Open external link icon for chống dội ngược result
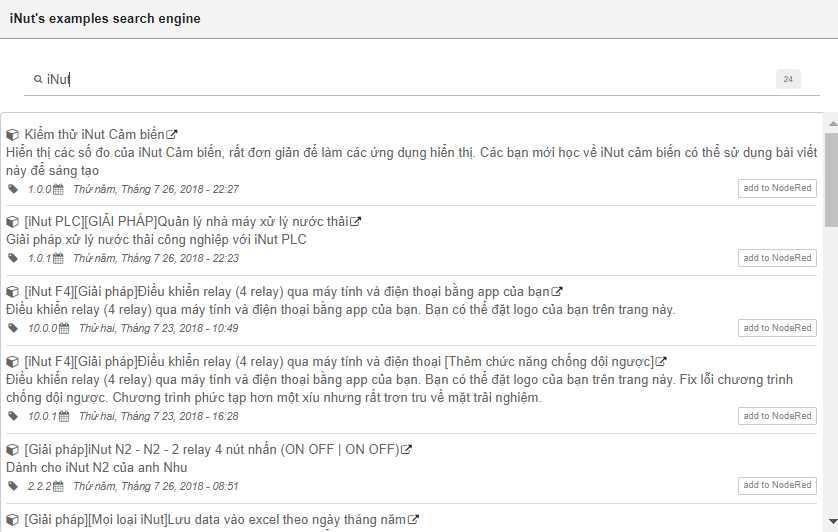 (x=661, y=362)
